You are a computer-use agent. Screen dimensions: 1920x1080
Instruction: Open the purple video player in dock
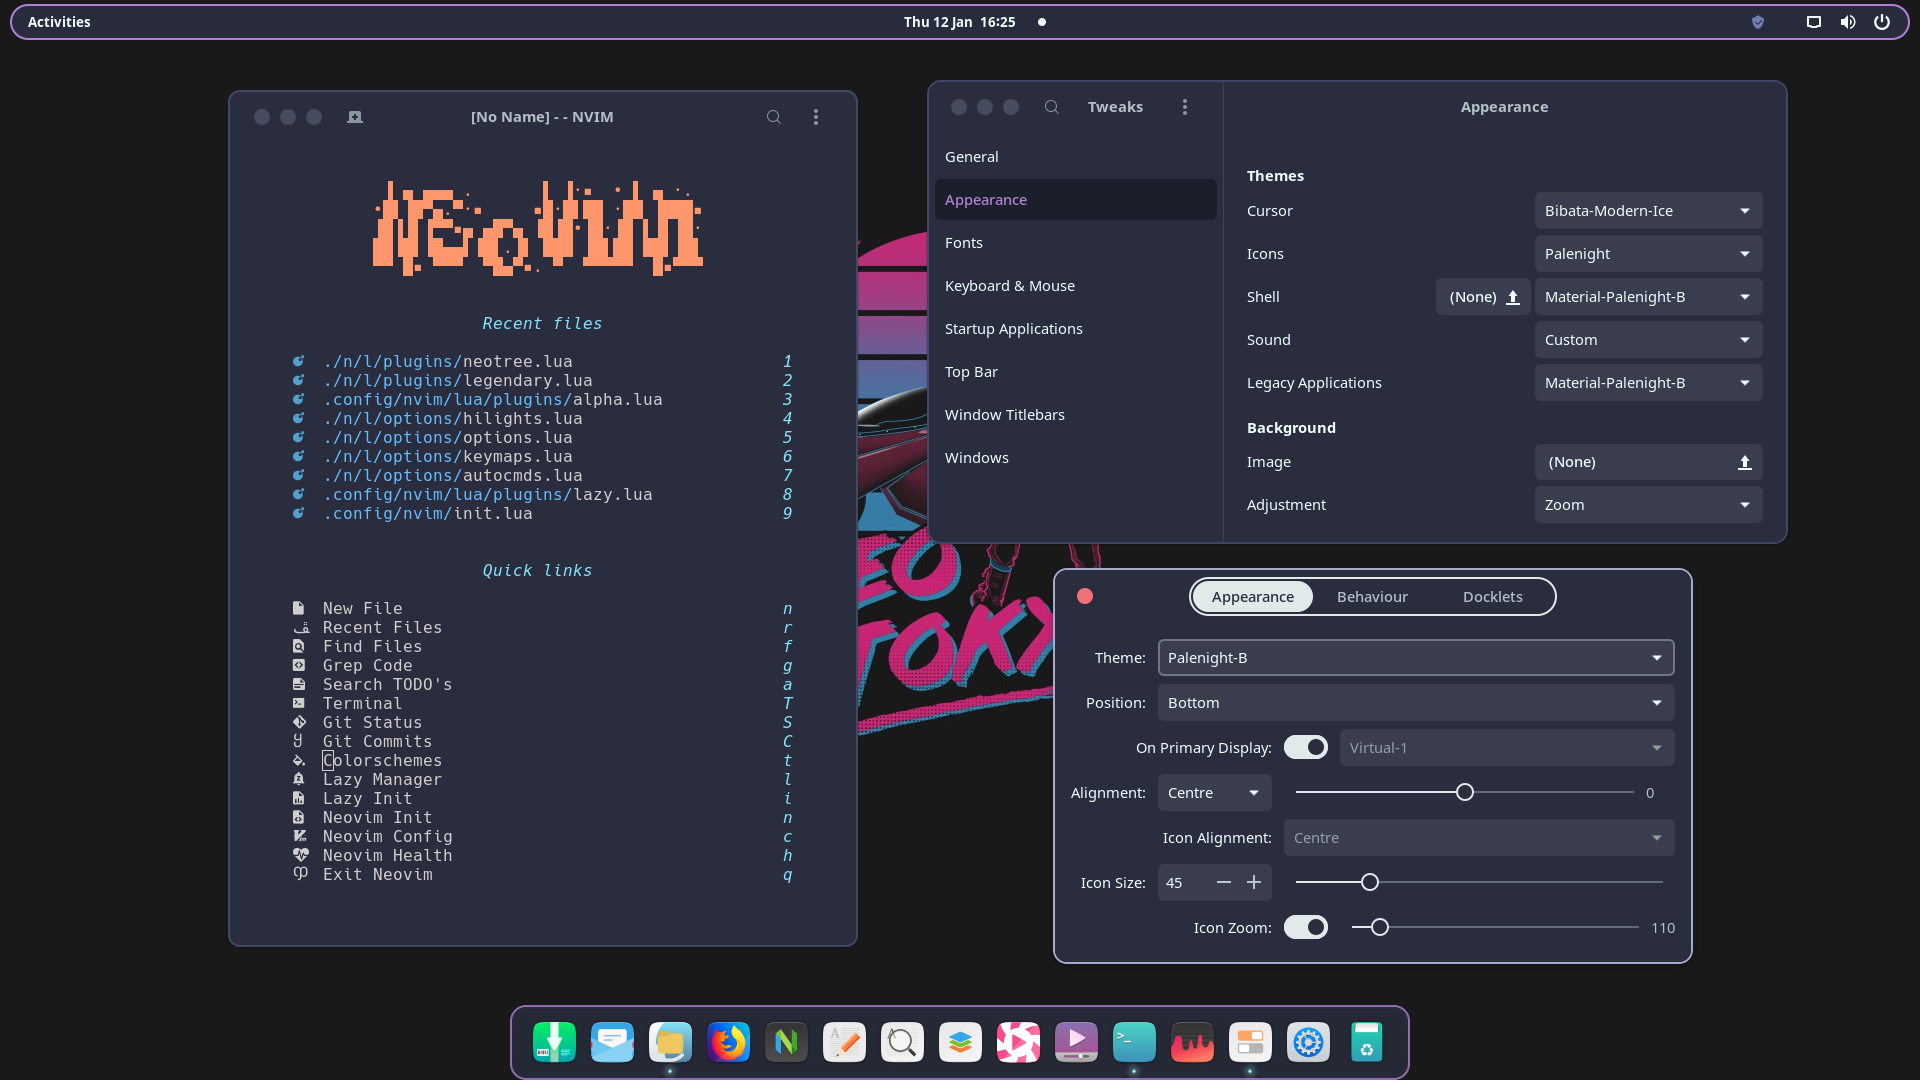pyautogui.click(x=1076, y=1042)
